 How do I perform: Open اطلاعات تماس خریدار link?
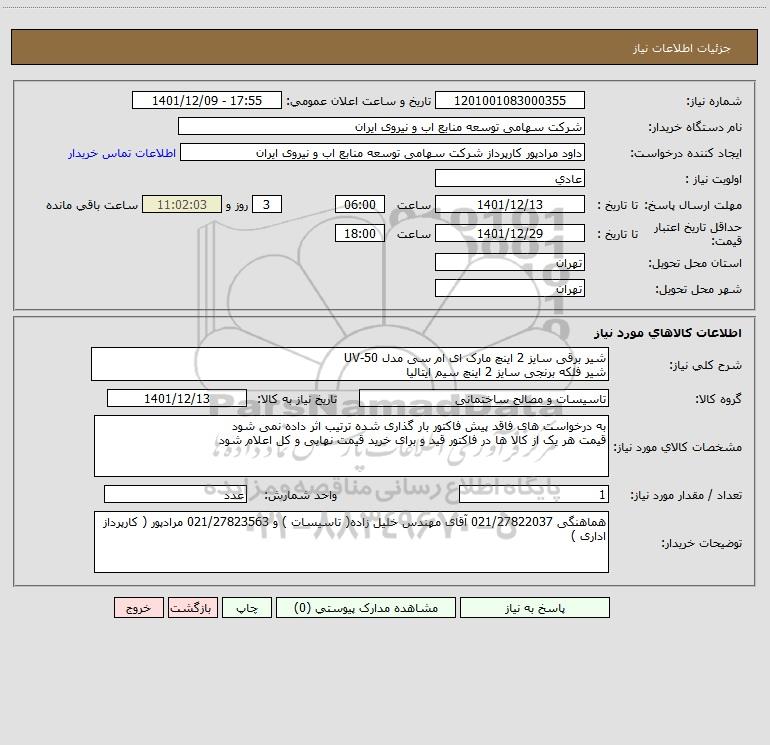122,153
